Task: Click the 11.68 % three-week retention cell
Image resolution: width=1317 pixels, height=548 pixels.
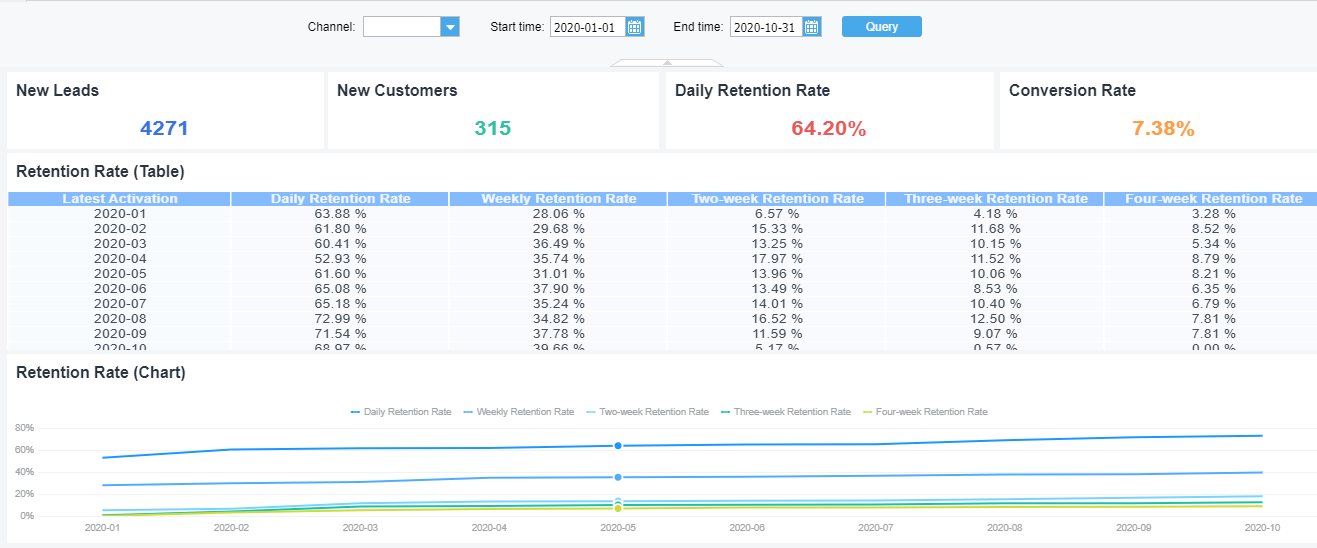Action: point(995,228)
